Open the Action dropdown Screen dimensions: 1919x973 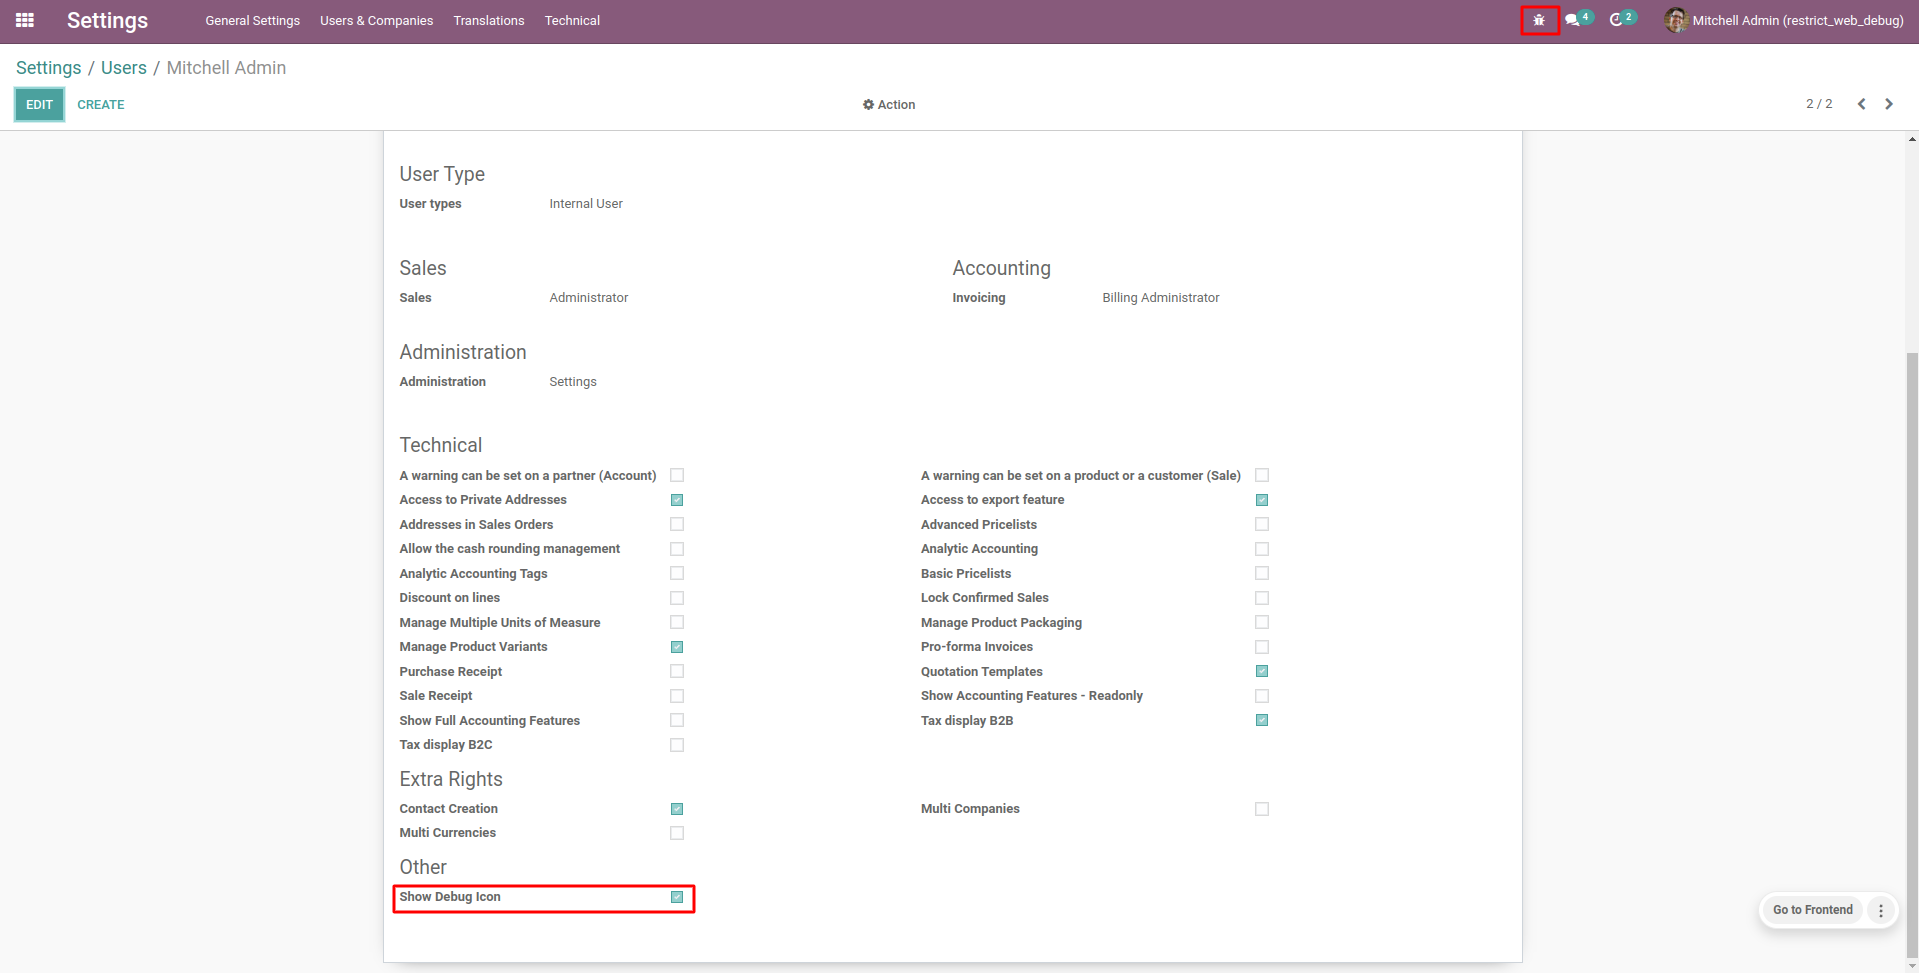click(889, 104)
